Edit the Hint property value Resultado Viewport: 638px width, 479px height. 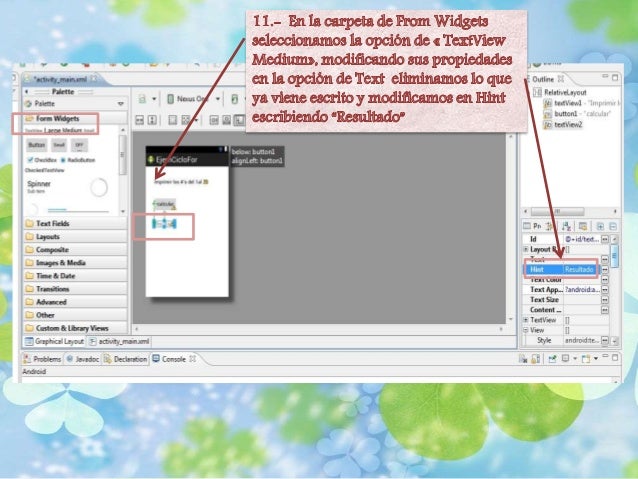coord(581,269)
